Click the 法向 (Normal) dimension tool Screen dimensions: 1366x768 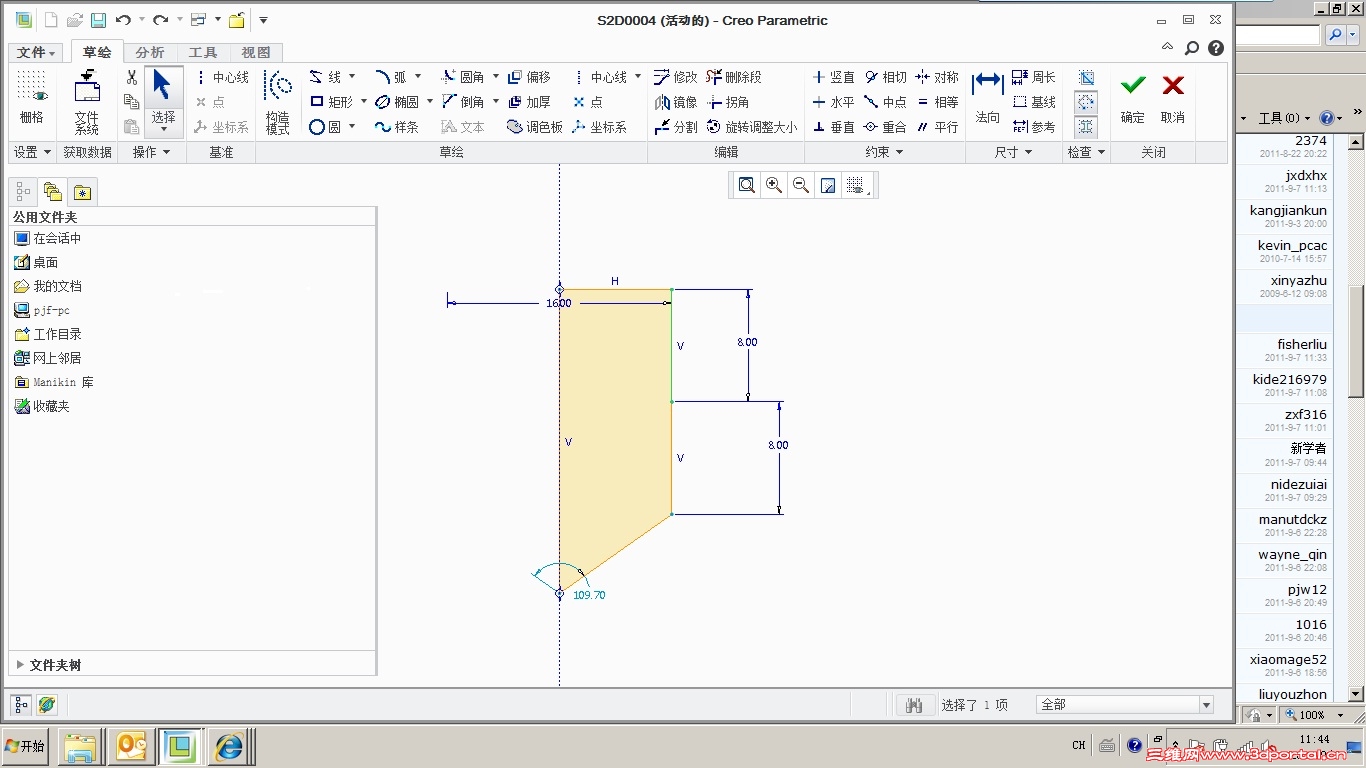988,98
